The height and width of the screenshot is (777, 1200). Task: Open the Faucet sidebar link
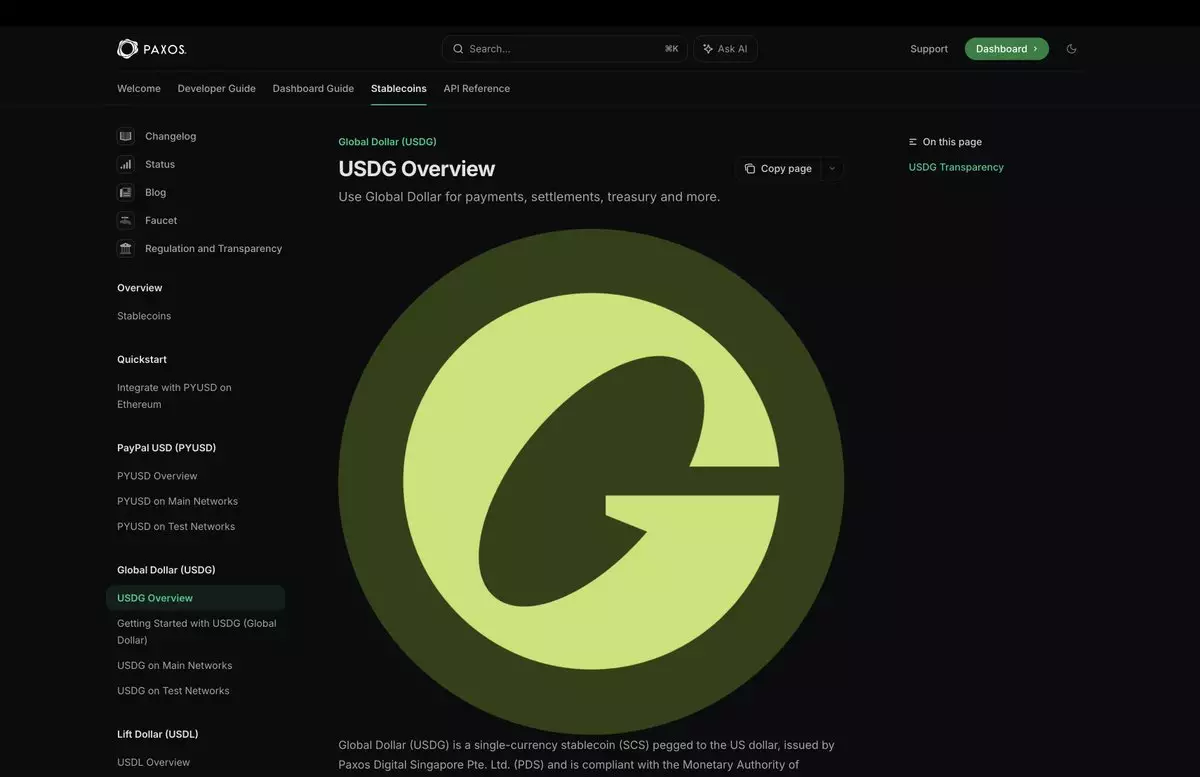click(x=161, y=220)
